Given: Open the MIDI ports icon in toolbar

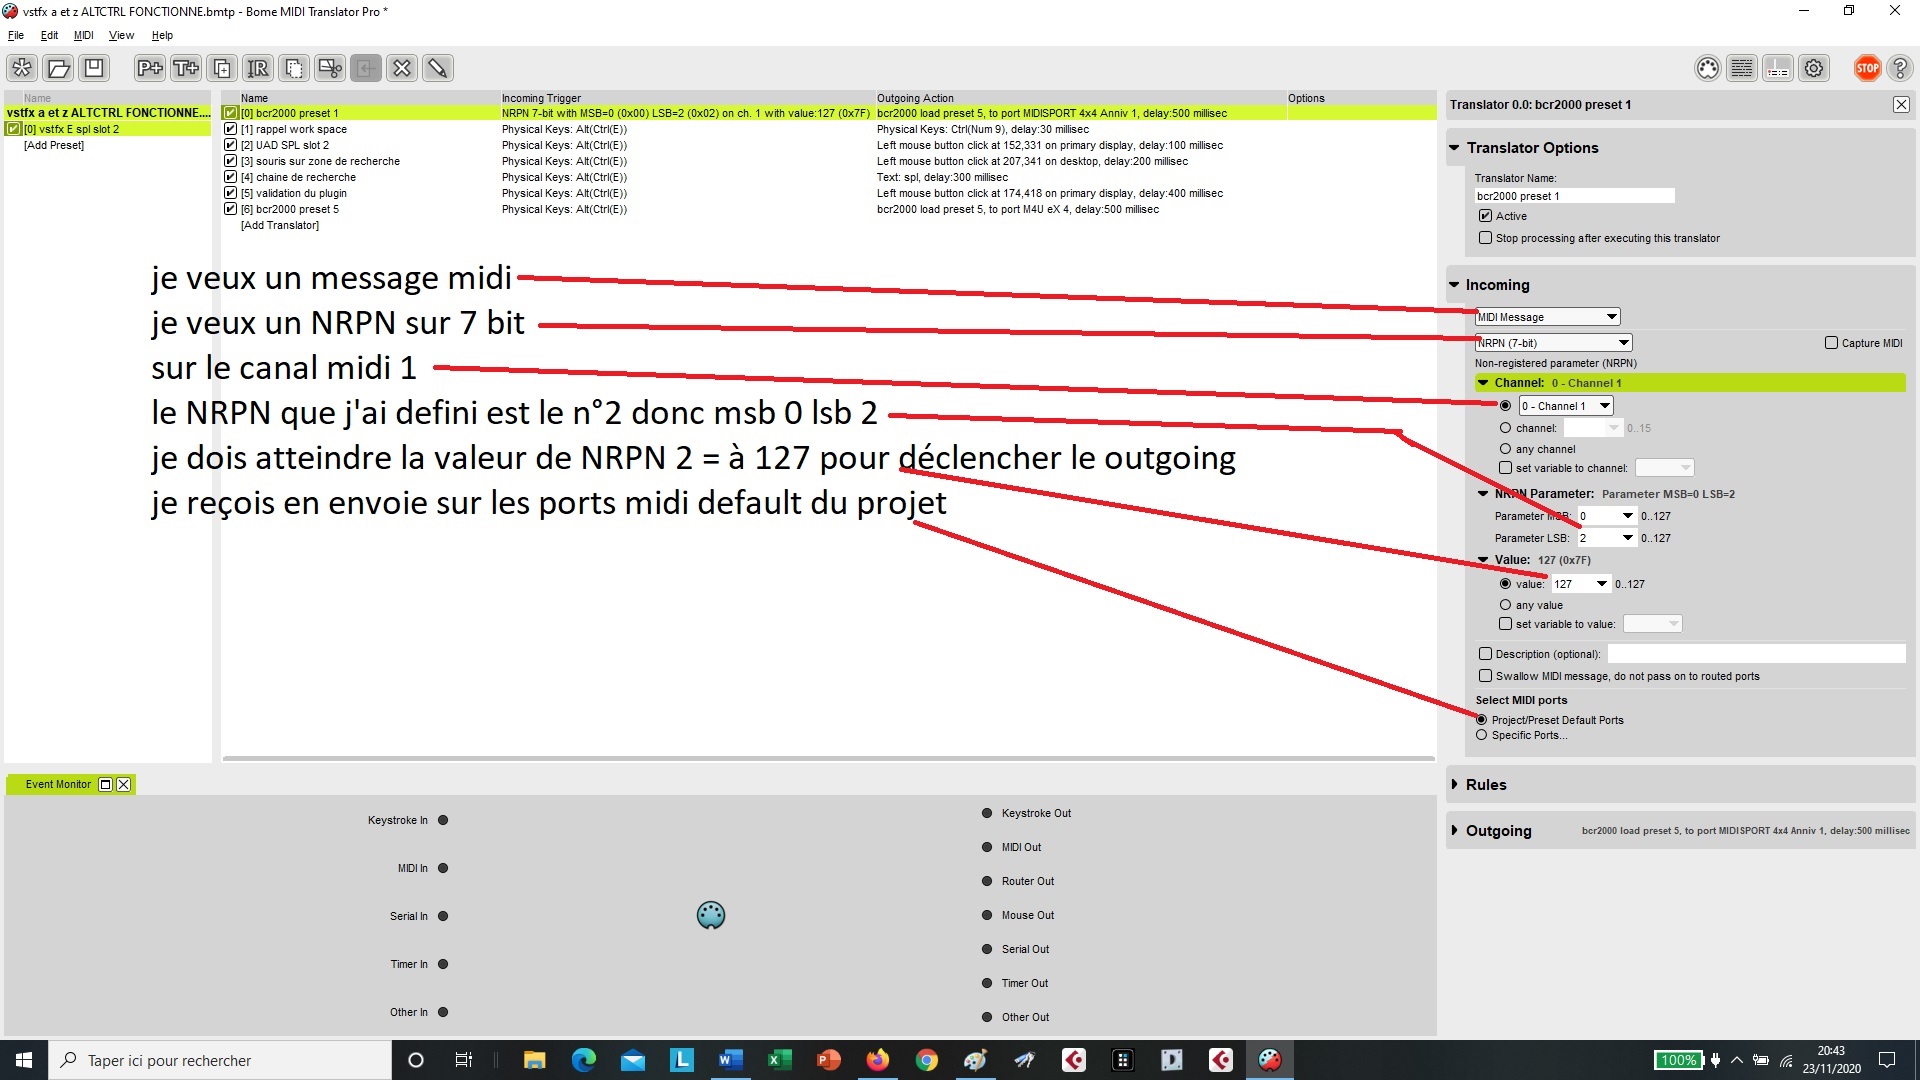Looking at the screenshot, I should click(1707, 68).
